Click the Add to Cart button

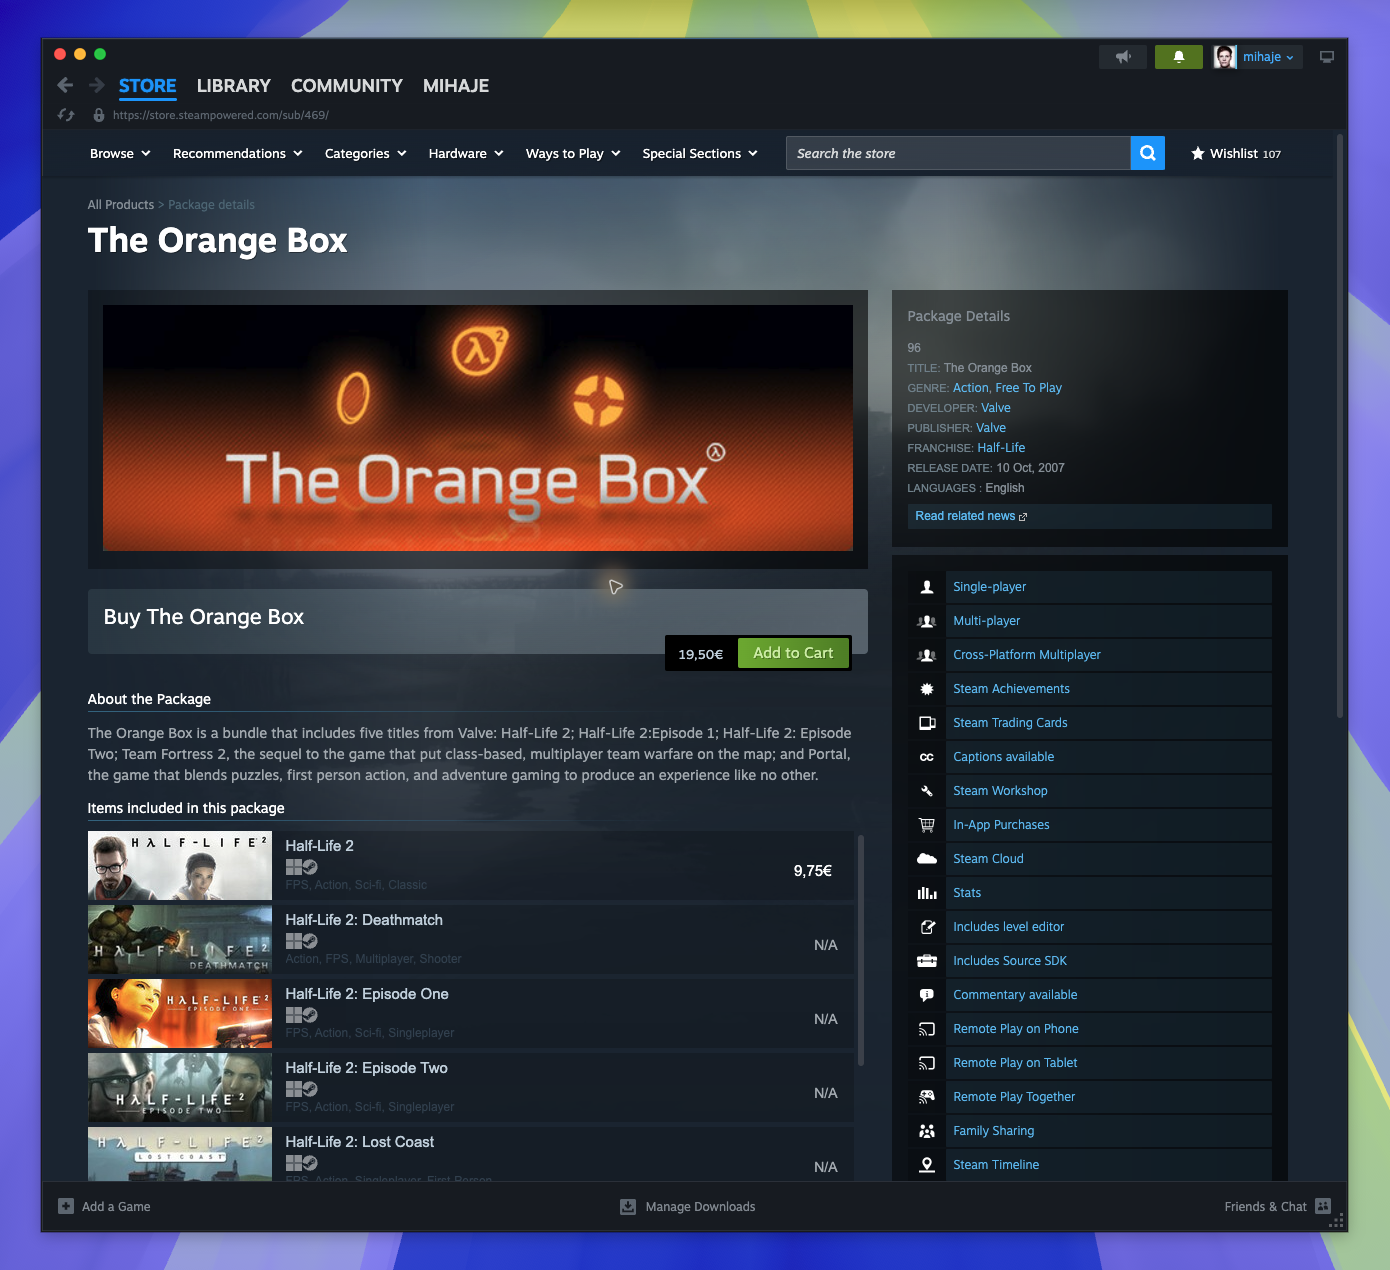pos(793,653)
